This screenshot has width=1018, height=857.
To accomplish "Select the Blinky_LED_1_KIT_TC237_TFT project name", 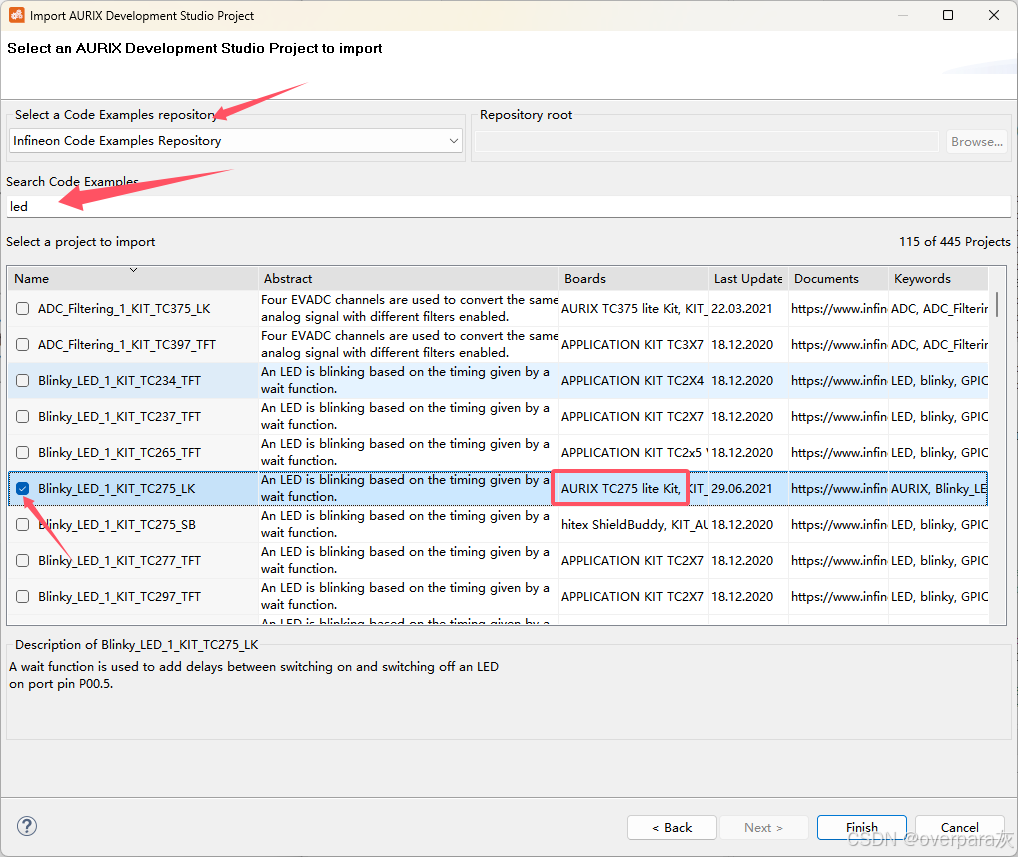I will 119,416.
